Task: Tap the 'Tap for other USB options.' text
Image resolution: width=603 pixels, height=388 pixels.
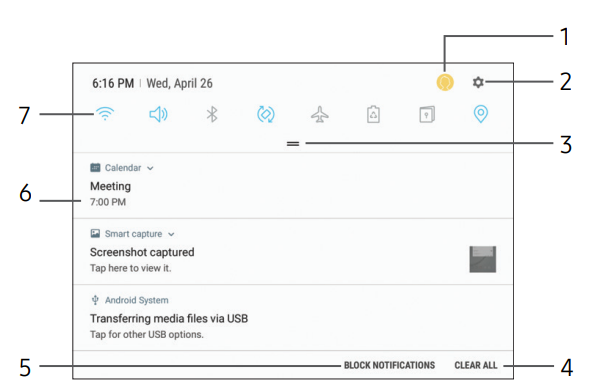Action: [x=147, y=335]
